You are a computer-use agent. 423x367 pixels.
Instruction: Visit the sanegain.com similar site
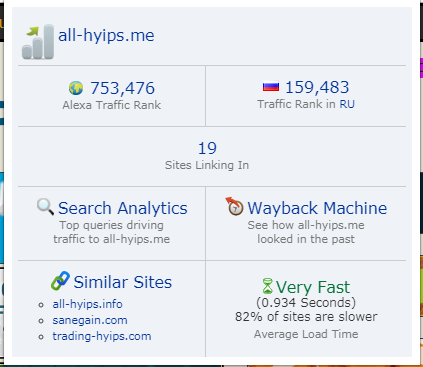90,320
